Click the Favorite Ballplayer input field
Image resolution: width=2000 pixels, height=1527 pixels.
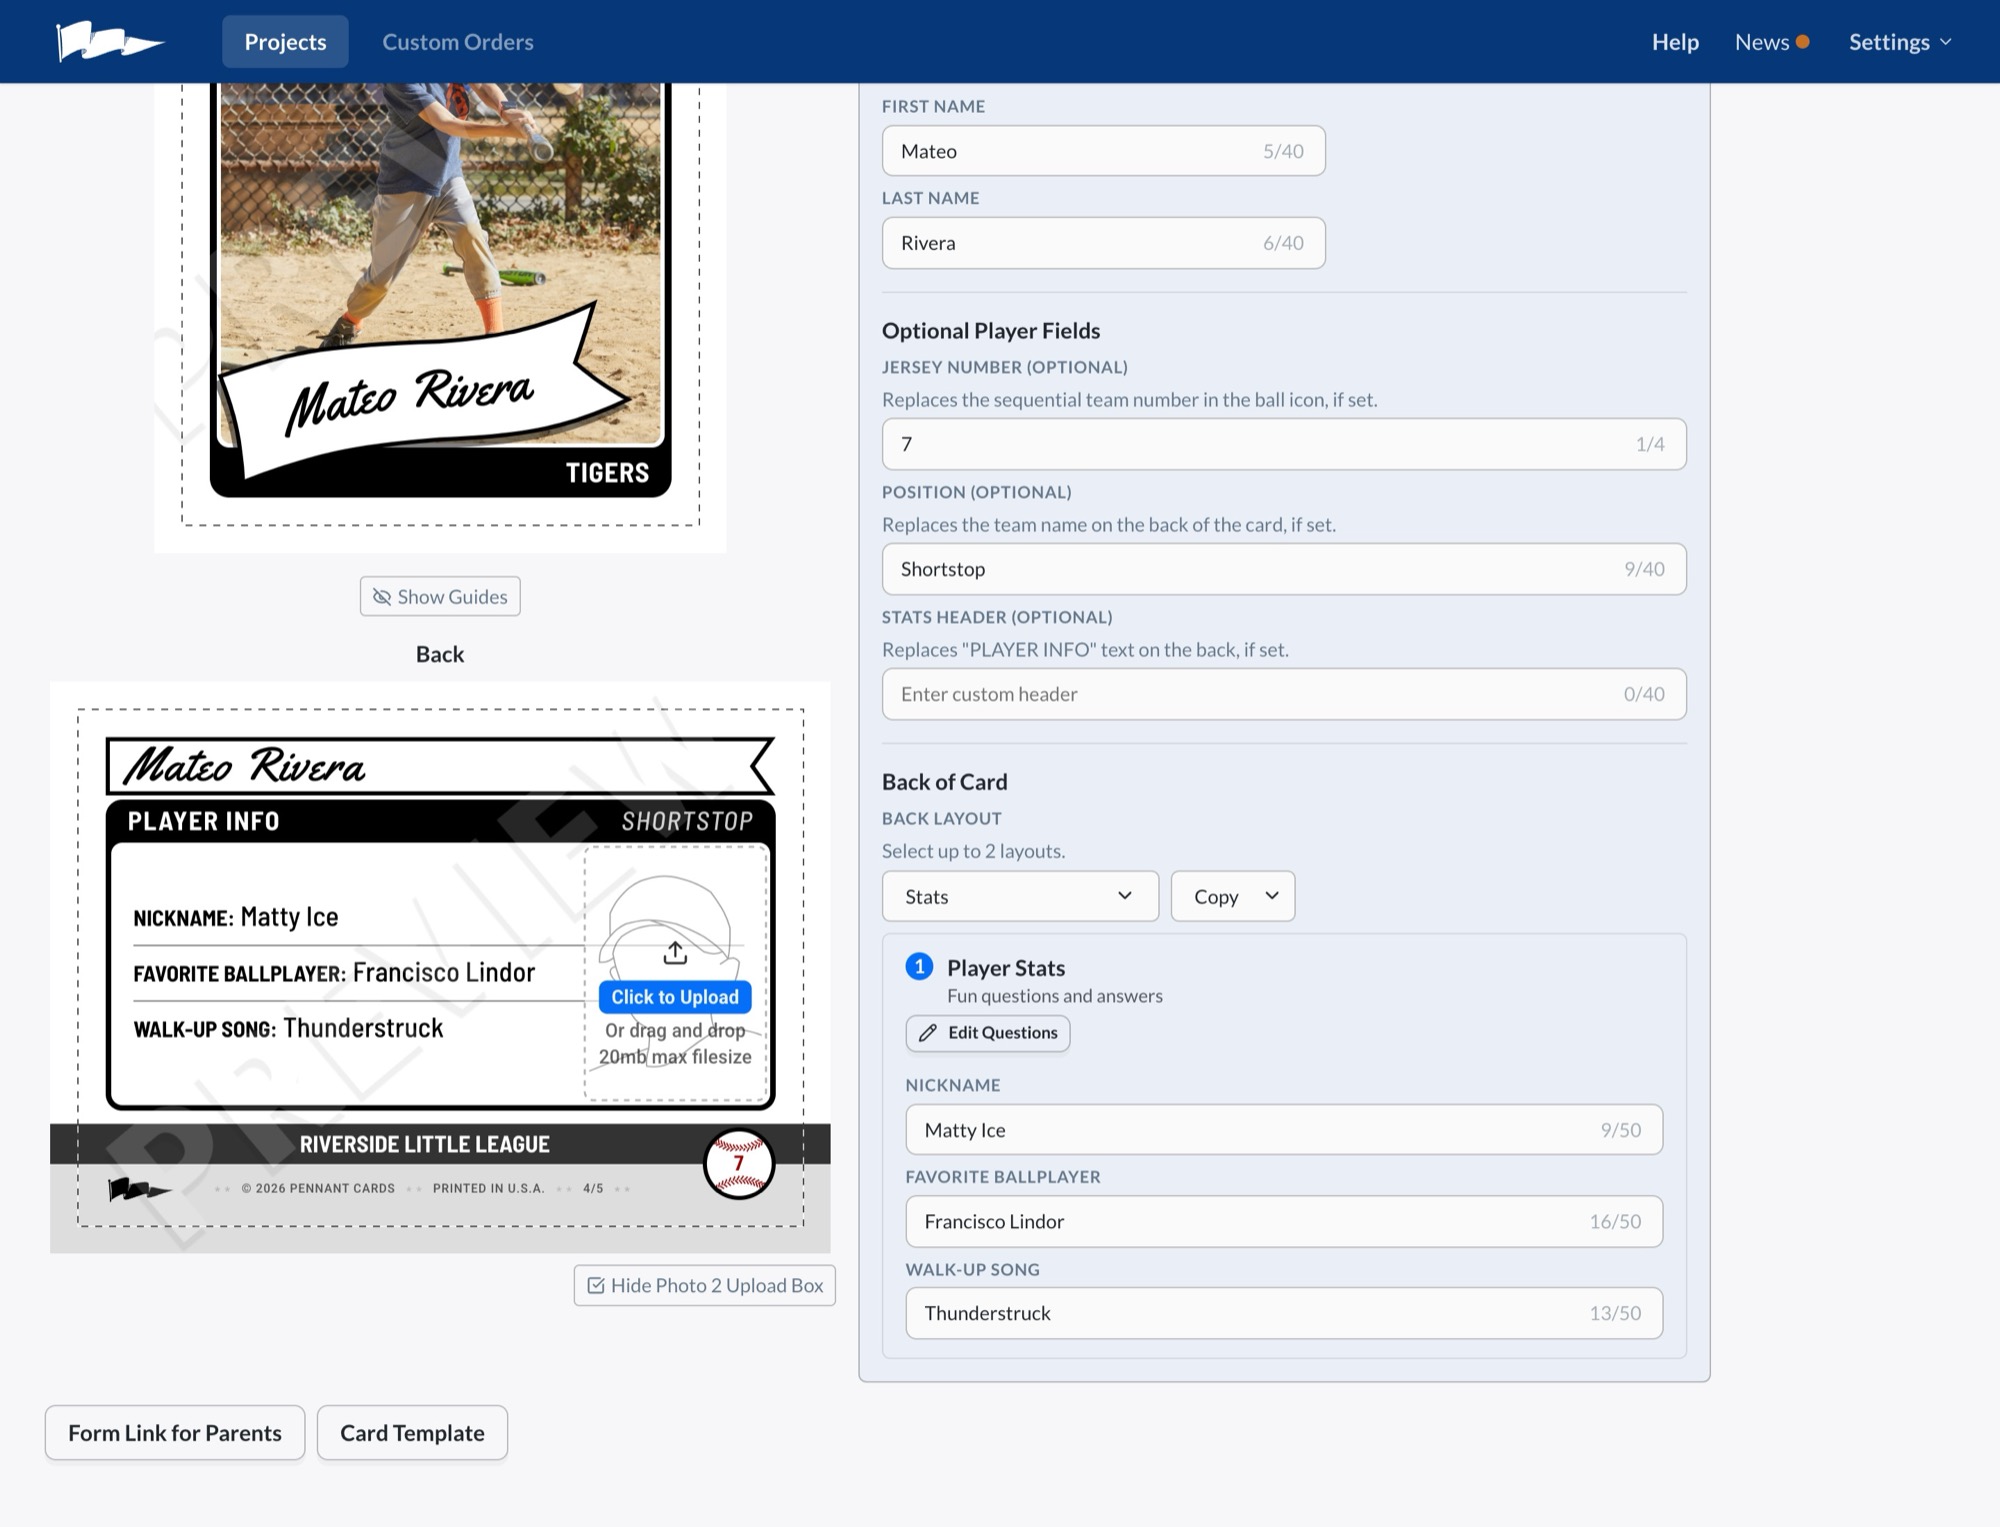point(1284,1222)
